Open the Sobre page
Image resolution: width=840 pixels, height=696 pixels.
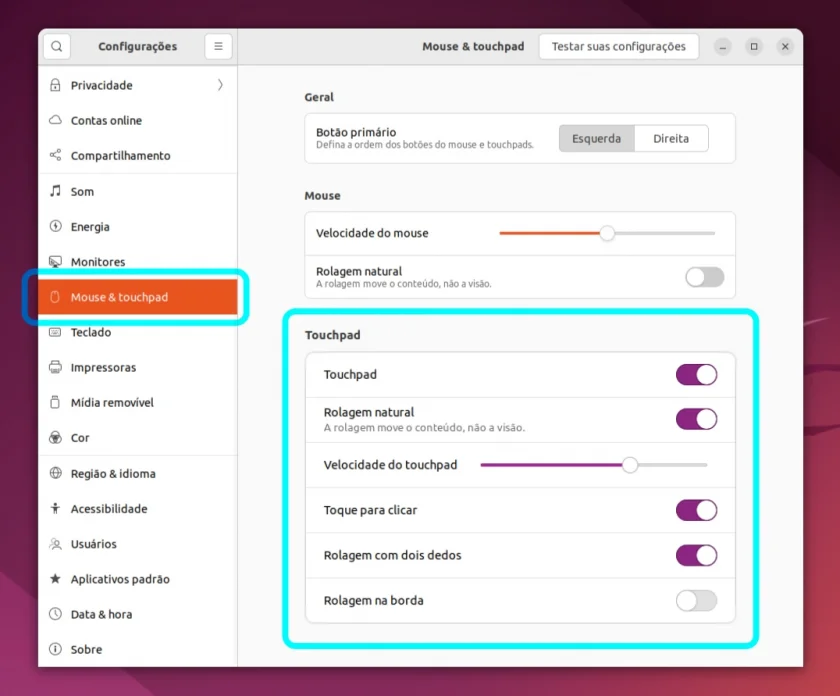click(138, 649)
